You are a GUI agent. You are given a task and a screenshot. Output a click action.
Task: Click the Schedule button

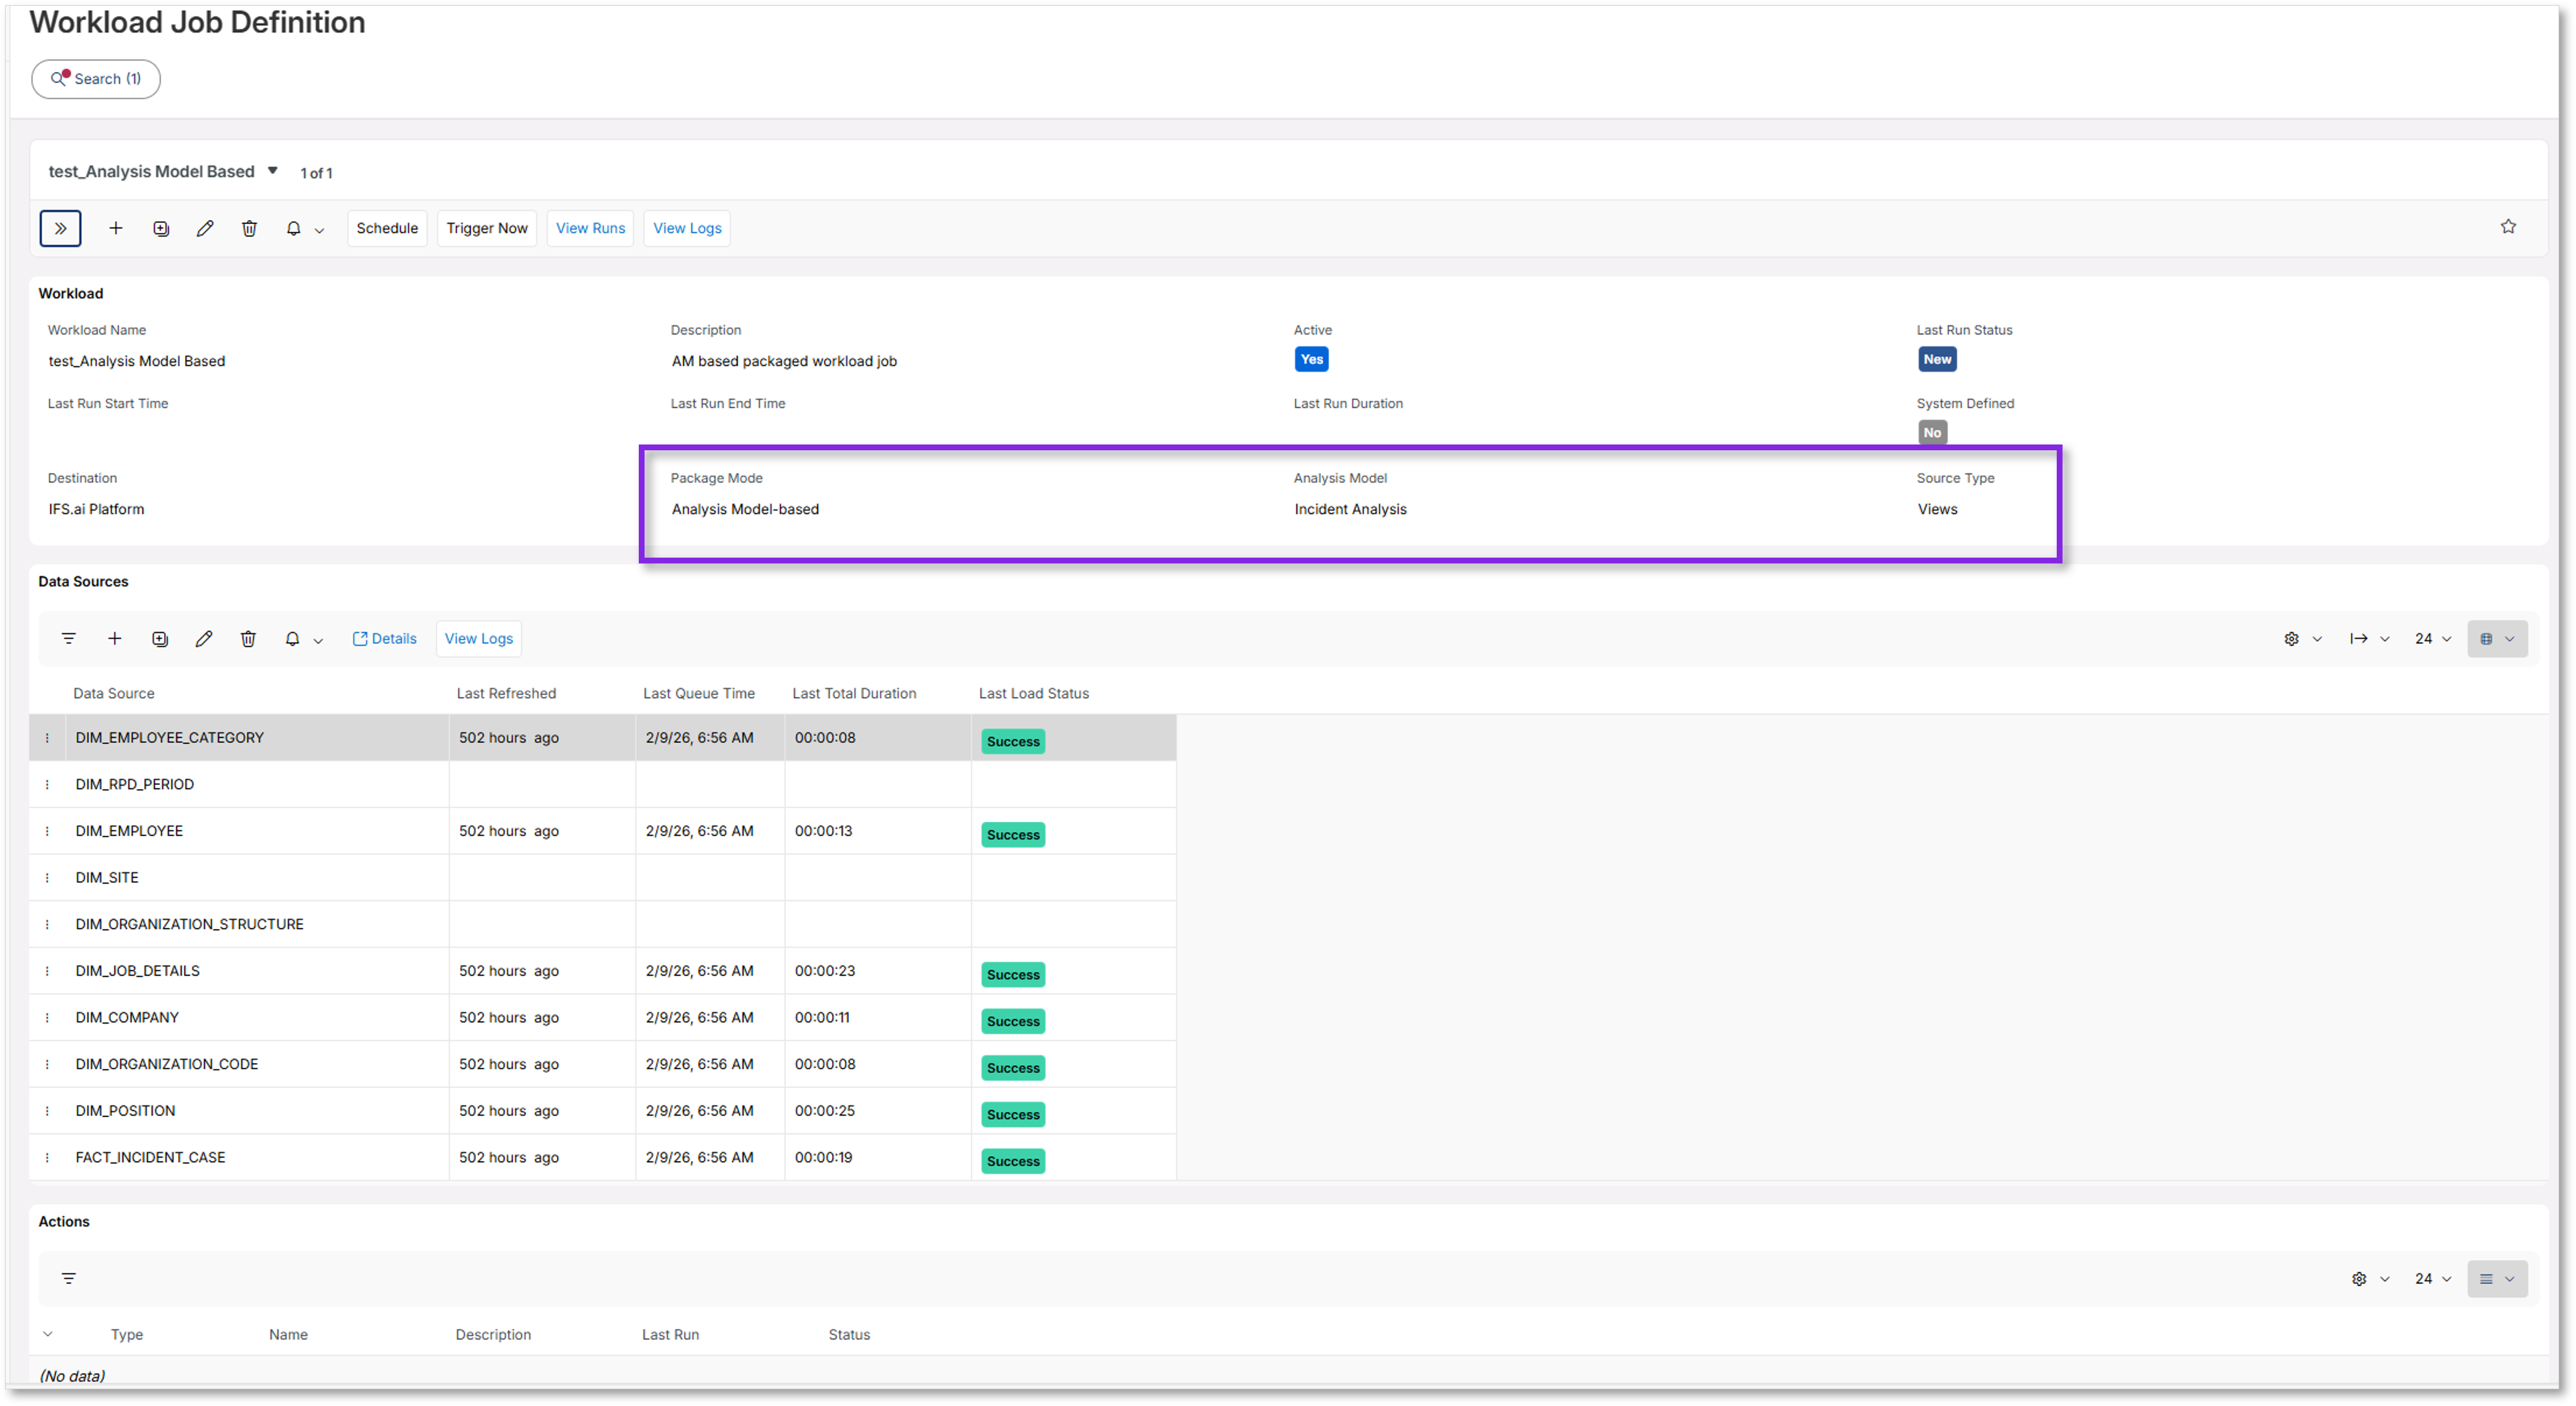(x=387, y=228)
